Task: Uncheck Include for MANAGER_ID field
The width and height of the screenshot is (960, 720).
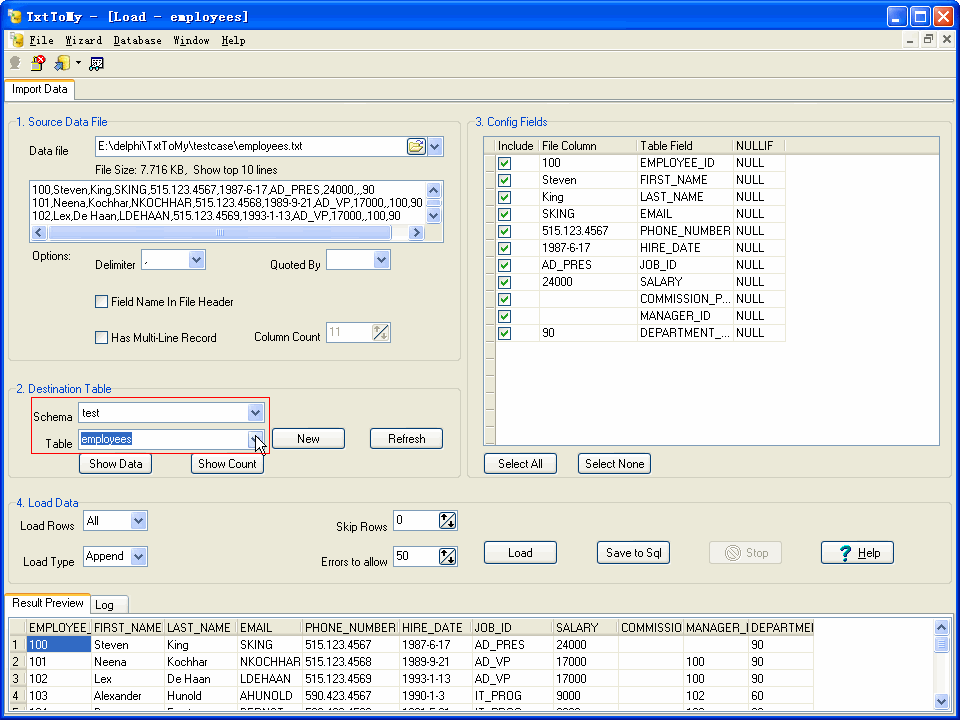Action: coord(504,317)
